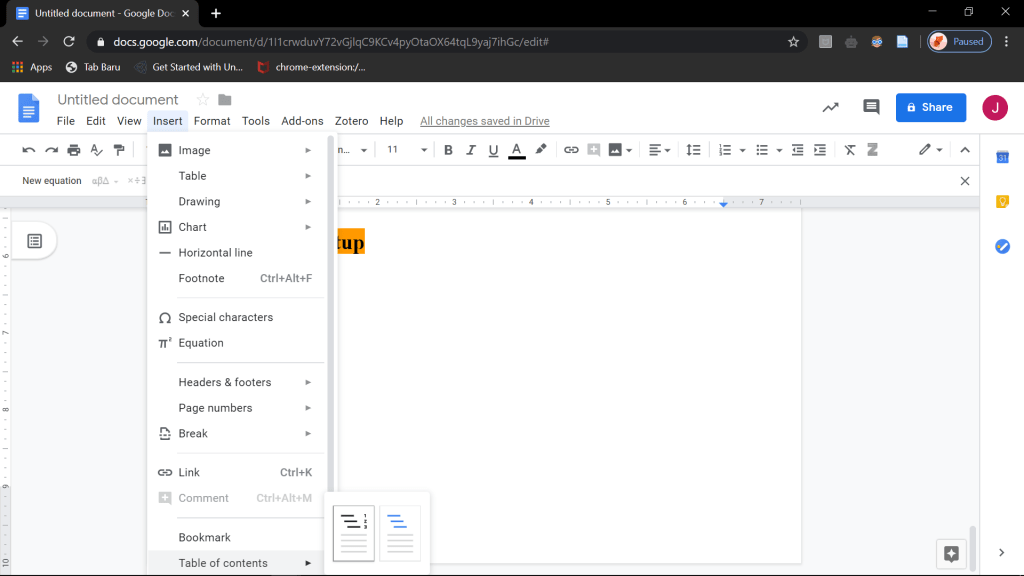This screenshot has height=576, width=1024.
Task: Show document outline icon
Action: (x=34, y=241)
